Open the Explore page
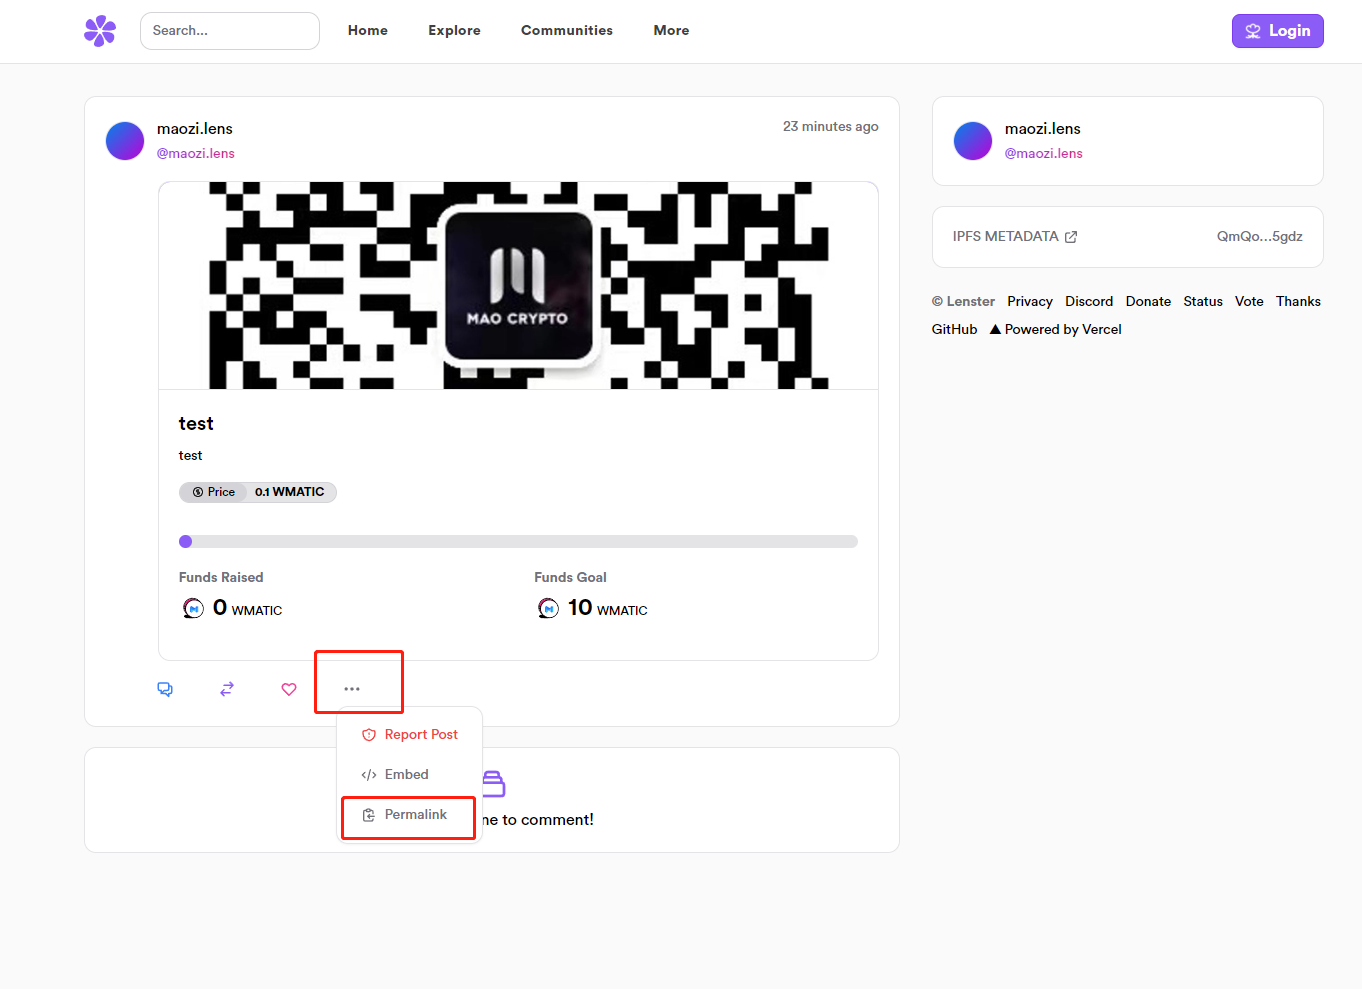This screenshot has width=1362, height=989. pos(454,31)
